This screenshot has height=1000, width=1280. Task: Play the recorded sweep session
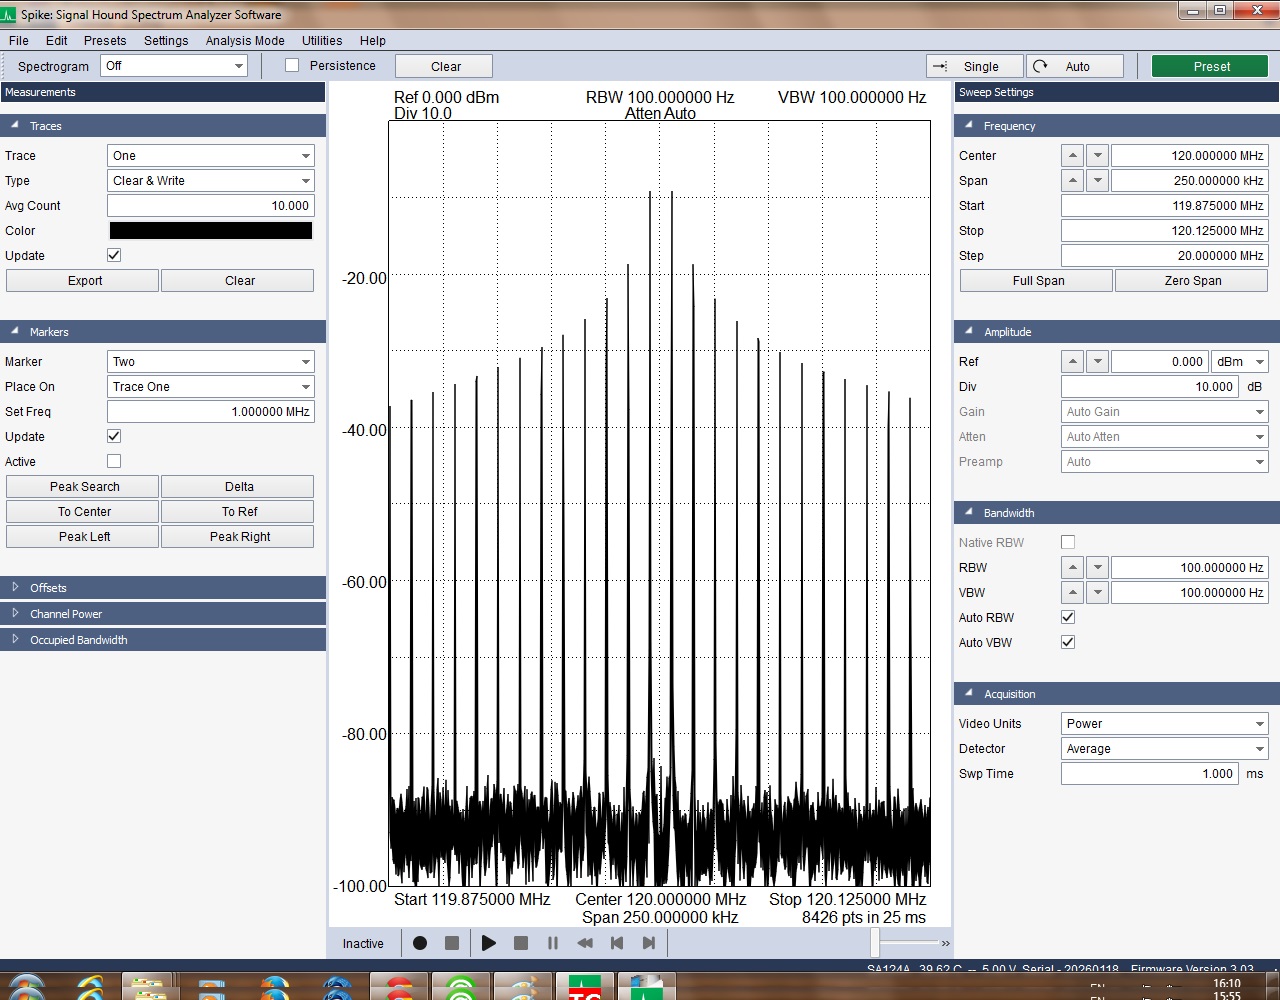(x=489, y=943)
